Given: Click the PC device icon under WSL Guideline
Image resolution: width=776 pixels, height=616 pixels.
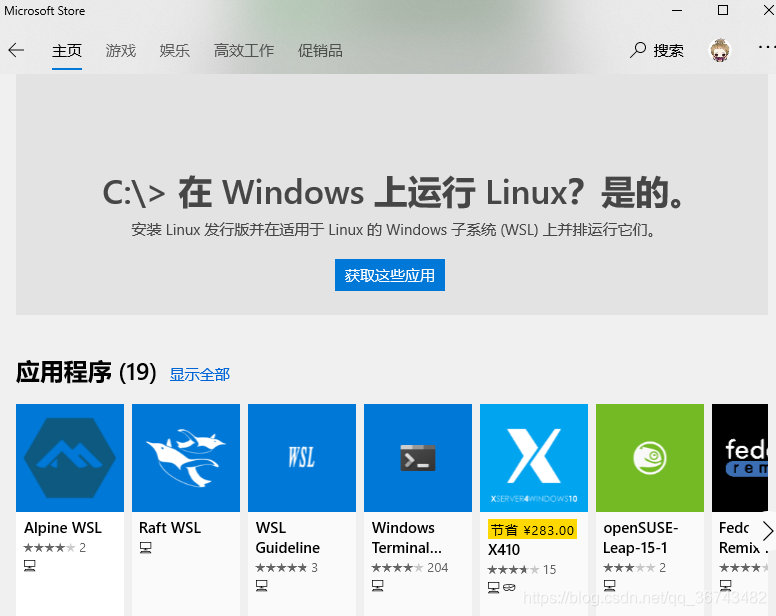Looking at the screenshot, I should pyautogui.click(x=262, y=586).
